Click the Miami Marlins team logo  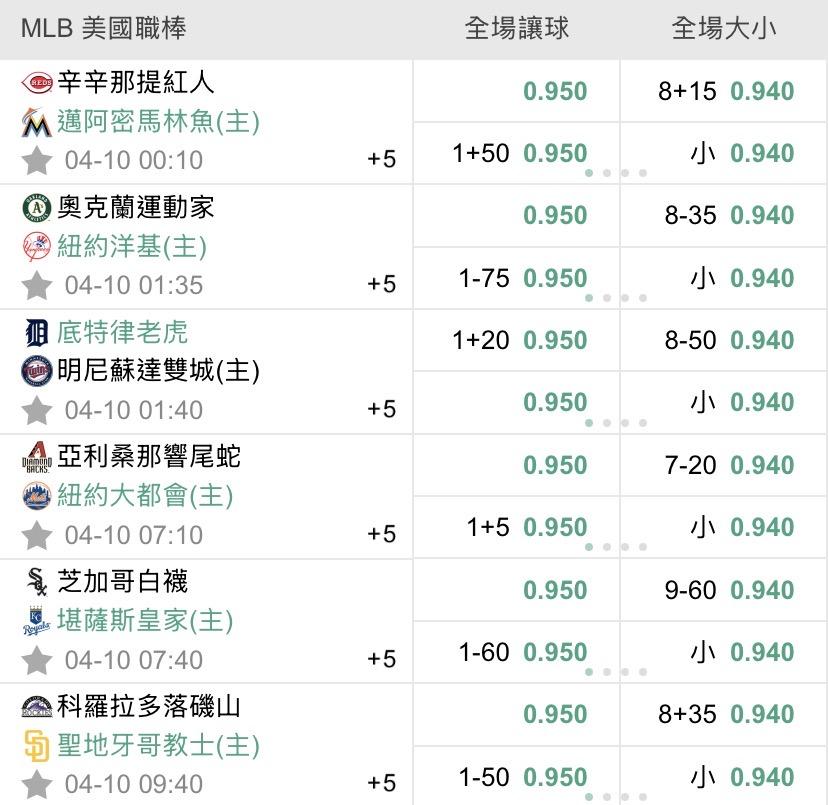pos(37,123)
